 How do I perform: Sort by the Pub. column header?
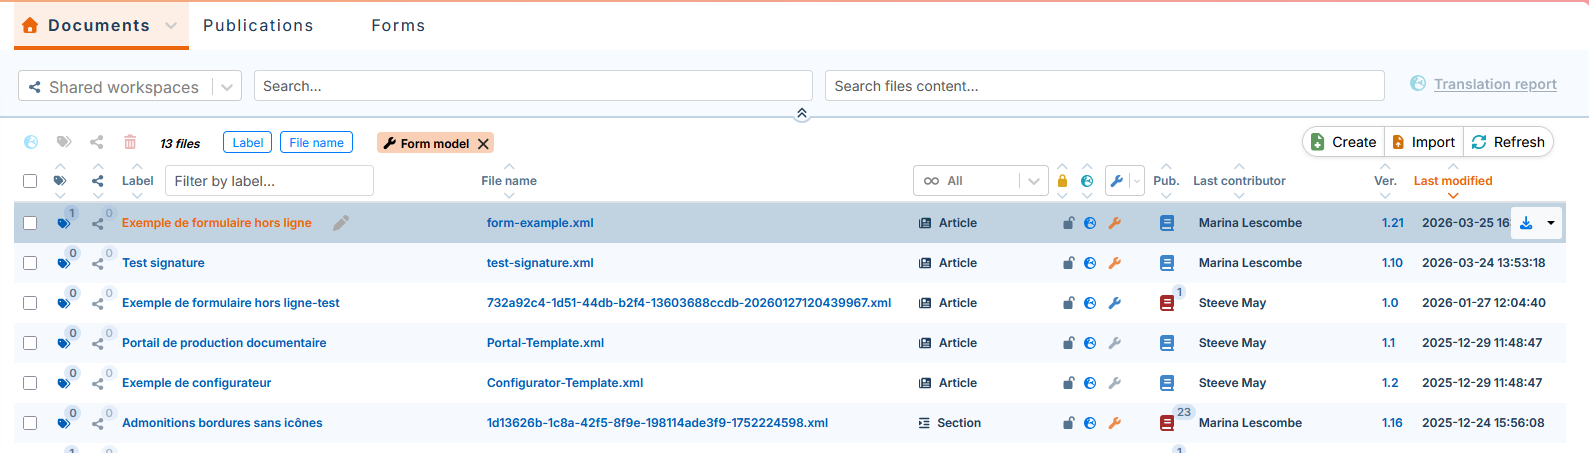point(1166,181)
